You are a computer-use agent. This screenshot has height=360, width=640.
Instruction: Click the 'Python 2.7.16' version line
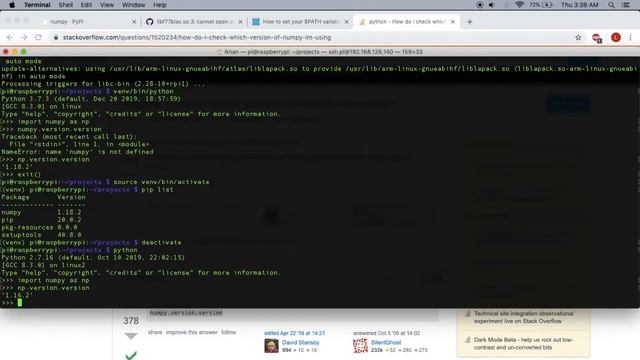tap(93, 258)
